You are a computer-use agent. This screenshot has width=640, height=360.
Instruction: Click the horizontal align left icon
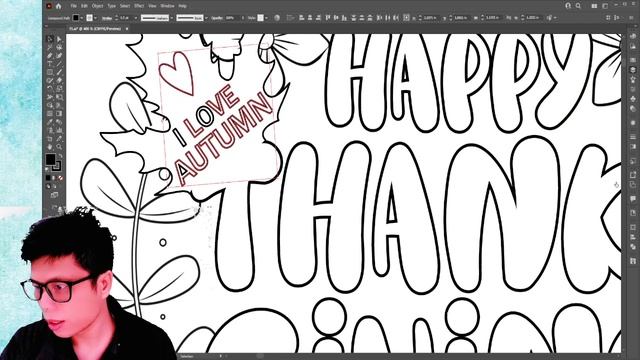(x=301, y=18)
